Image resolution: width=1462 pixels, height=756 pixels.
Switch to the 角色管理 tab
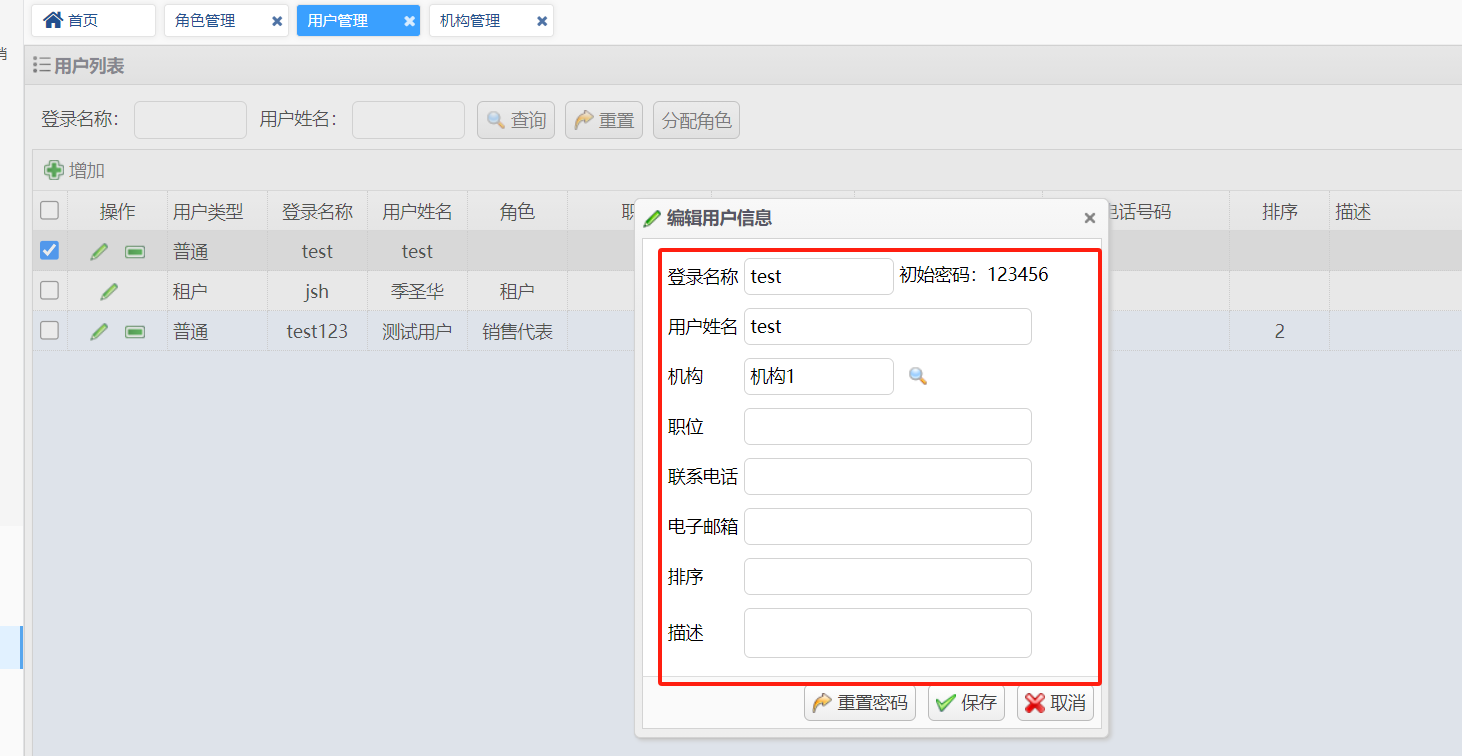(213, 19)
